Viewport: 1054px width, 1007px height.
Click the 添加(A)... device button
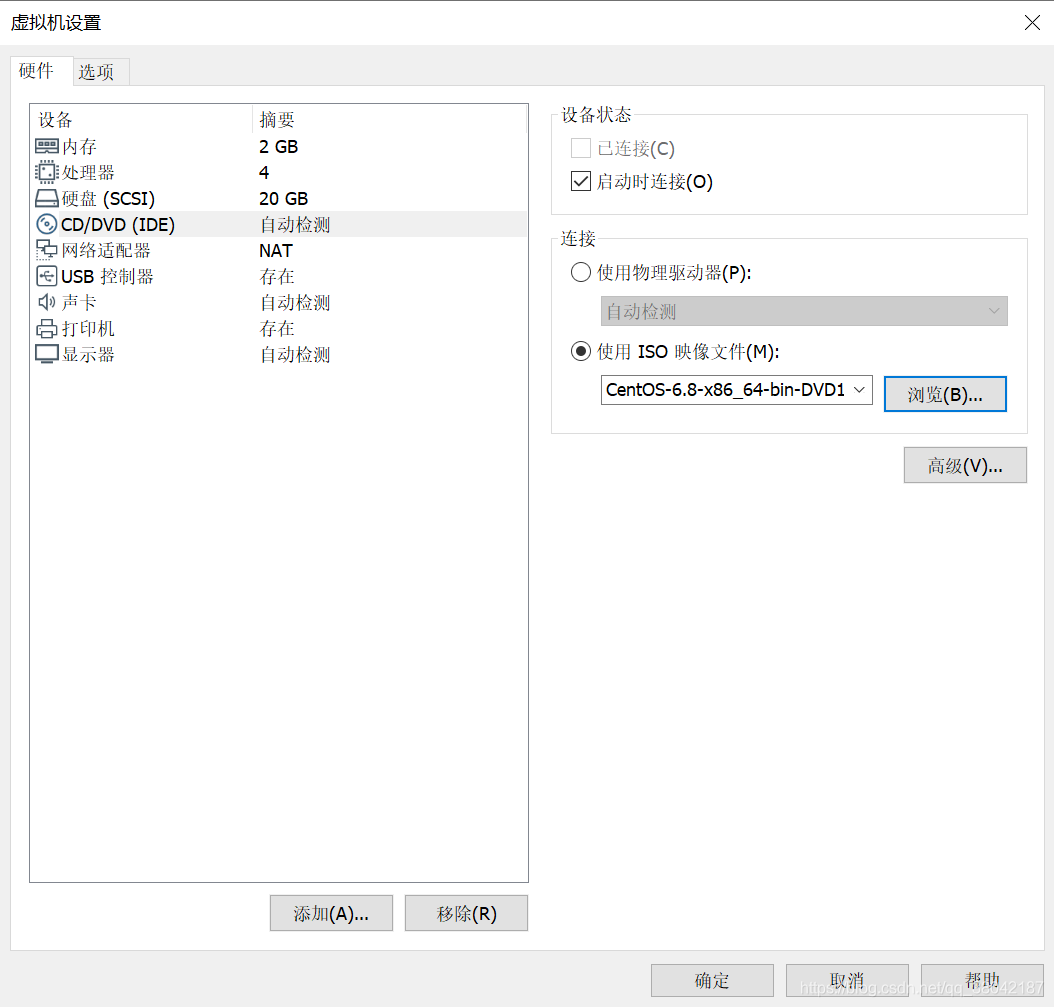pos(331,912)
